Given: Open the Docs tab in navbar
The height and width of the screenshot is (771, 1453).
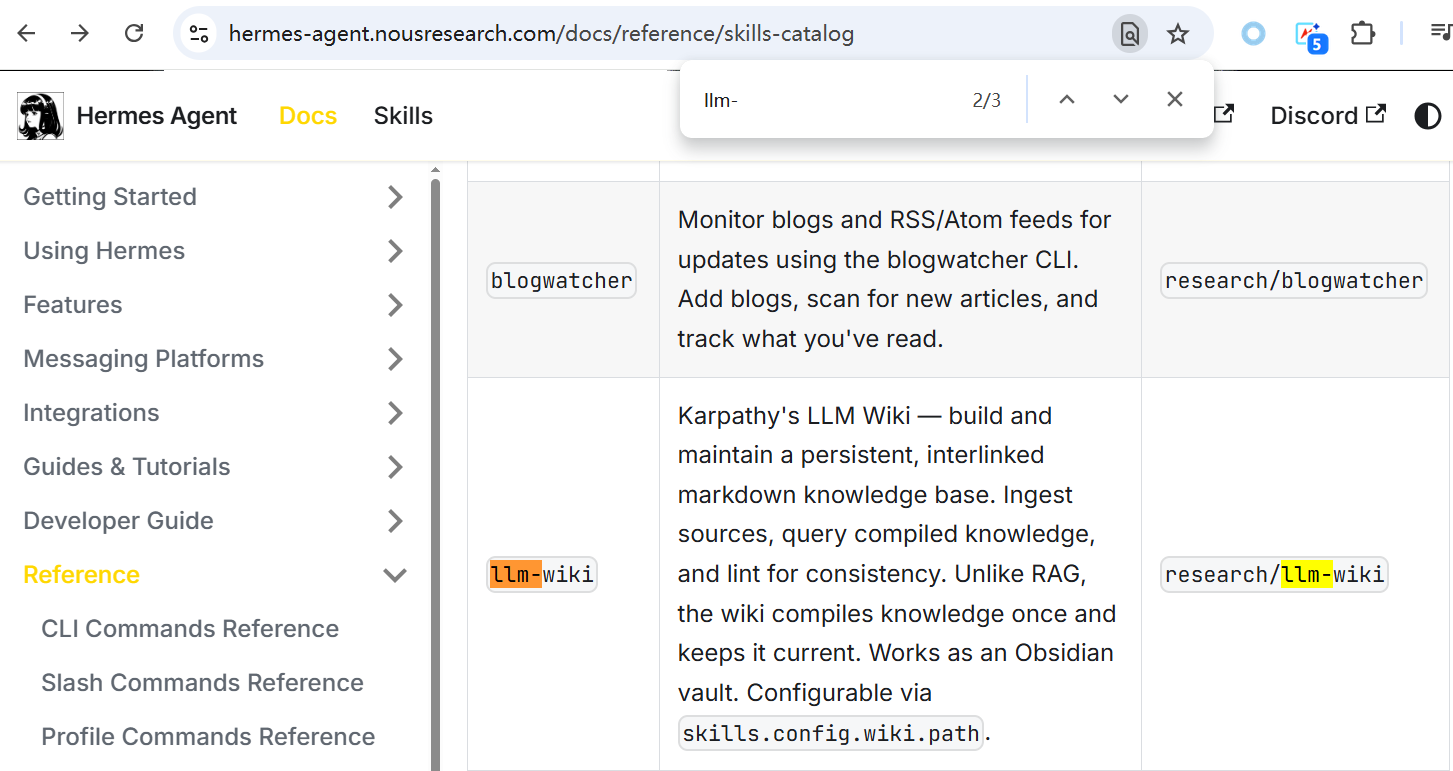Looking at the screenshot, I should click(307, 116).
